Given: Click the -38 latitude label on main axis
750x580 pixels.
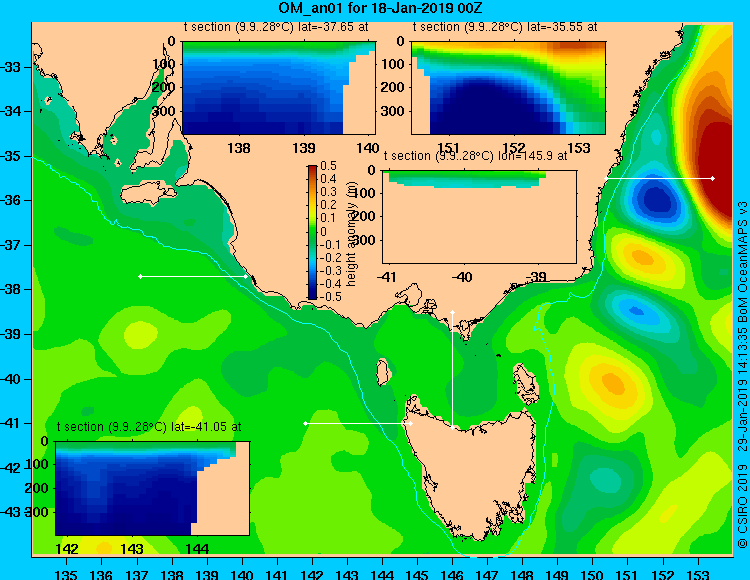Looking at the screenshot, I should coord(11,290).
